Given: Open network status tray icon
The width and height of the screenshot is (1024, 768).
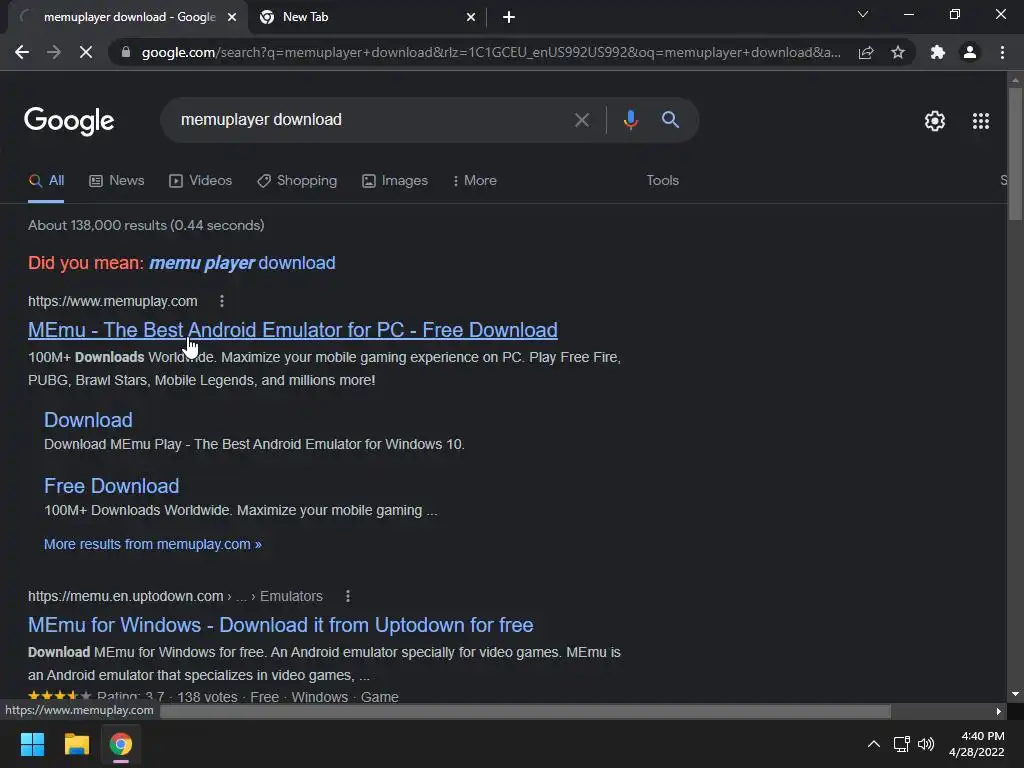Looking at the screenshot, I should pyautogui.click(x=901, y=744).
